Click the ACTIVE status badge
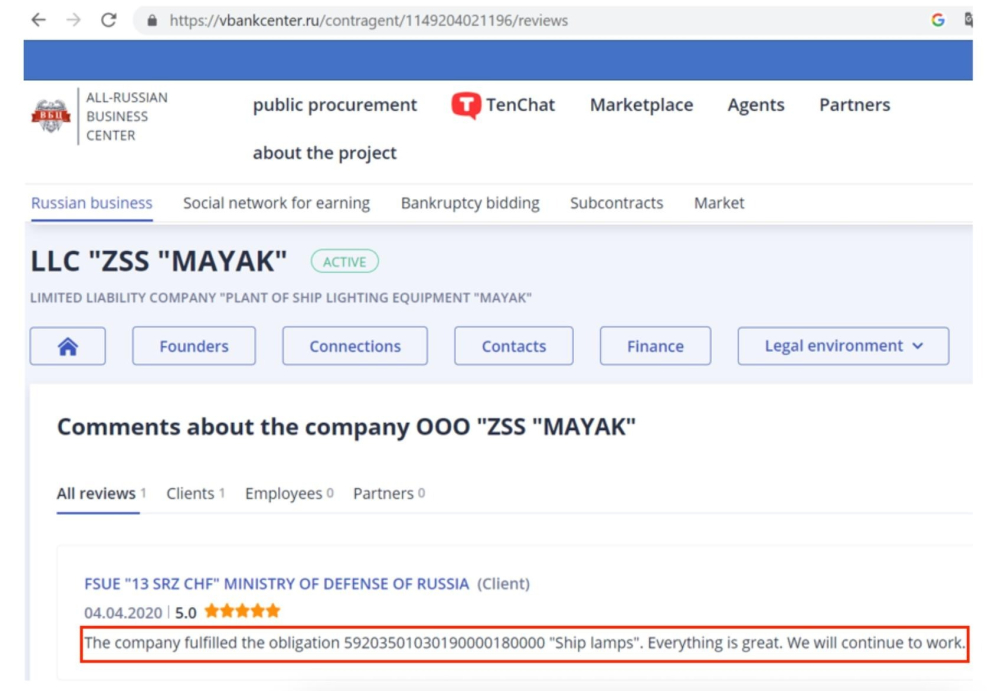Viewport: 1000px width, 691px height. (344, 262)
